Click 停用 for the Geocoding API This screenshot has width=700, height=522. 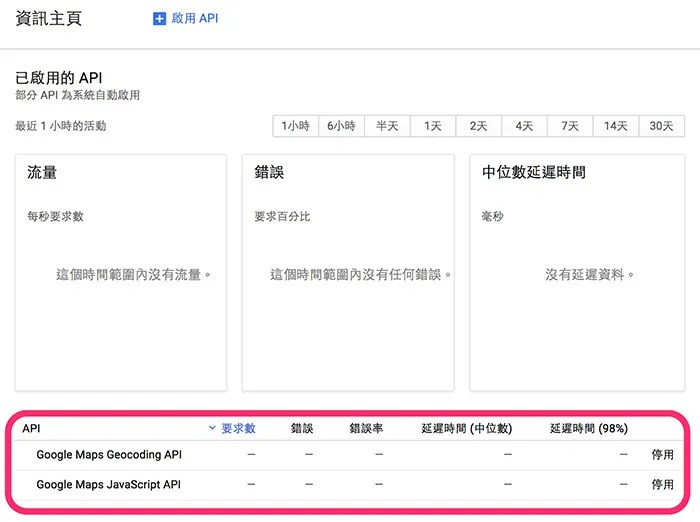[x=662, y=455]
